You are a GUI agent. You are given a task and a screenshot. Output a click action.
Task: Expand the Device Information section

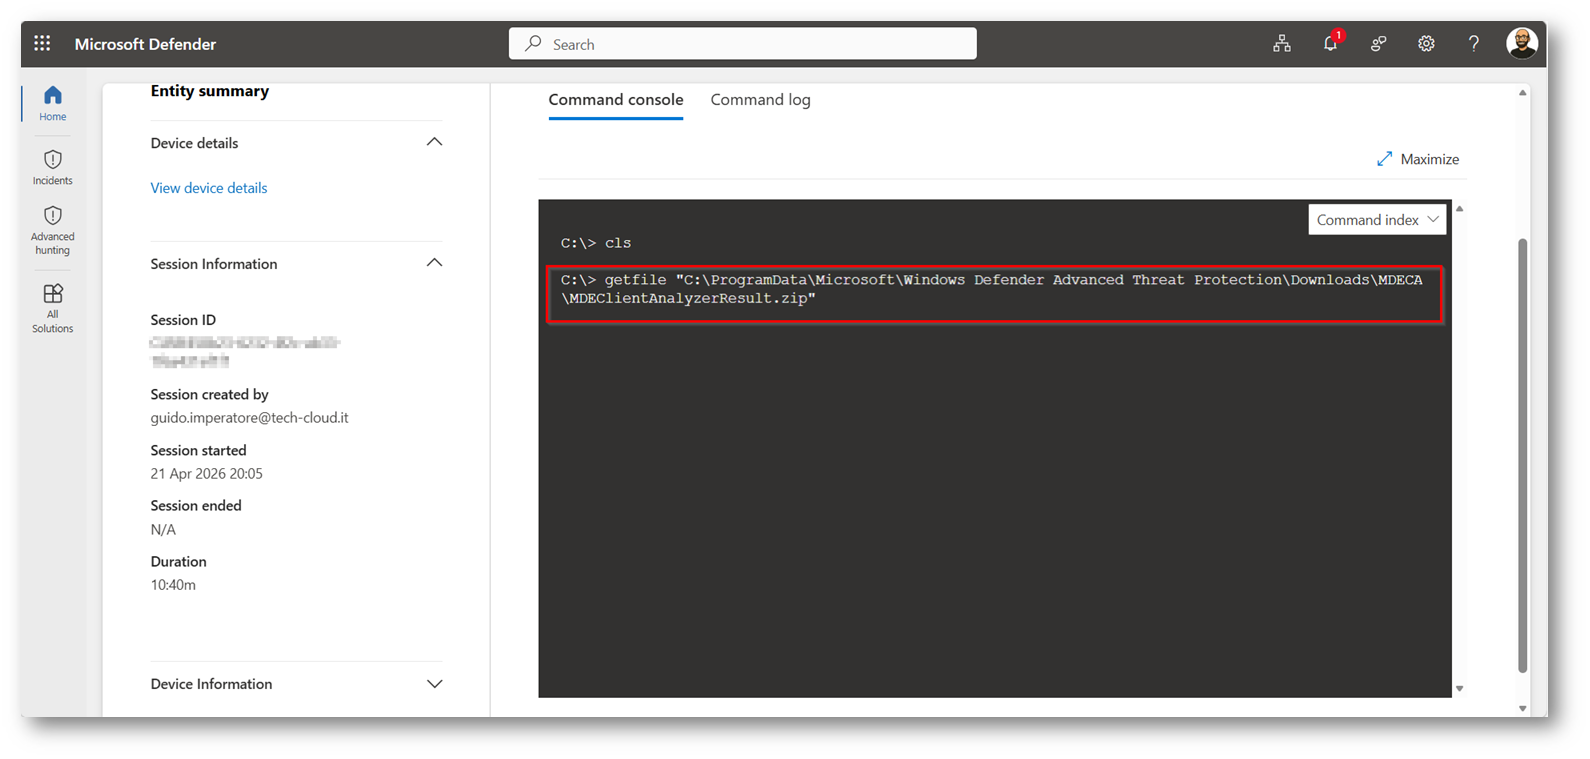[434, 684]
